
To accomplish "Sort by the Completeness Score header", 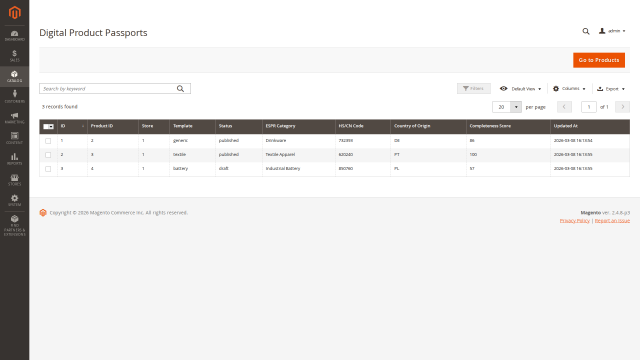I will pos(508,126).
